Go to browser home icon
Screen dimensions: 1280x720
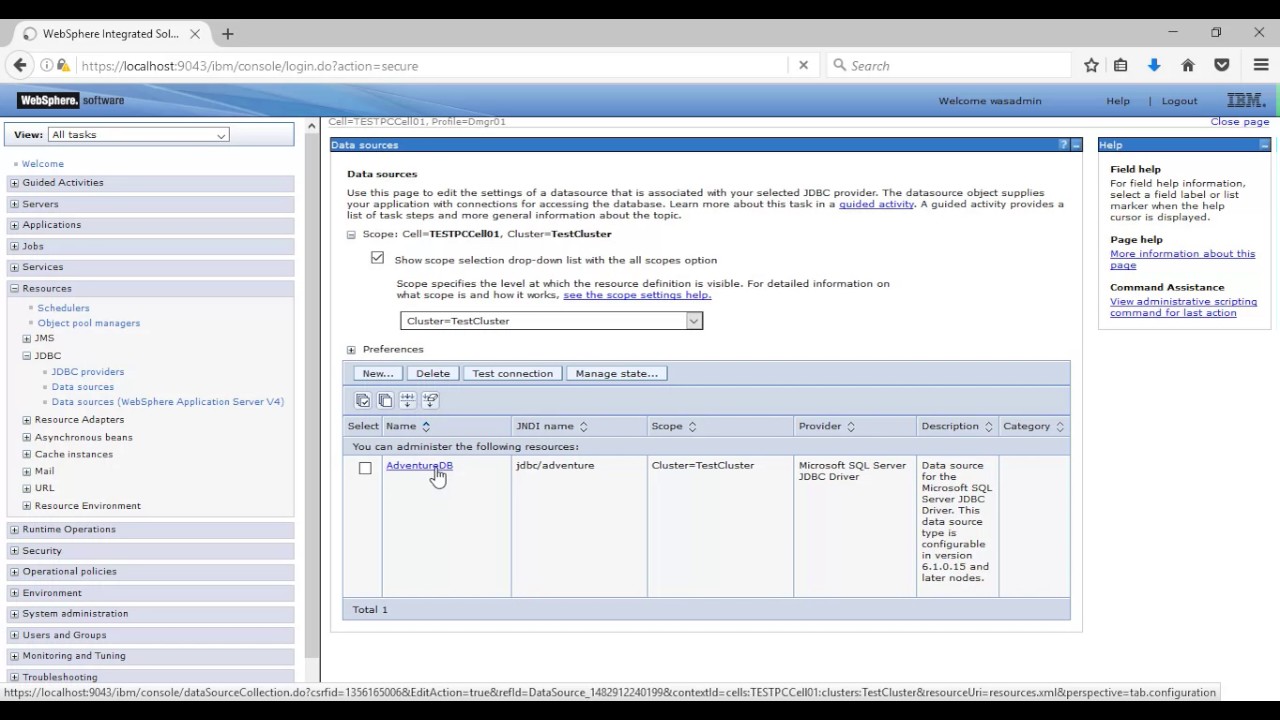click(1188, 65)
